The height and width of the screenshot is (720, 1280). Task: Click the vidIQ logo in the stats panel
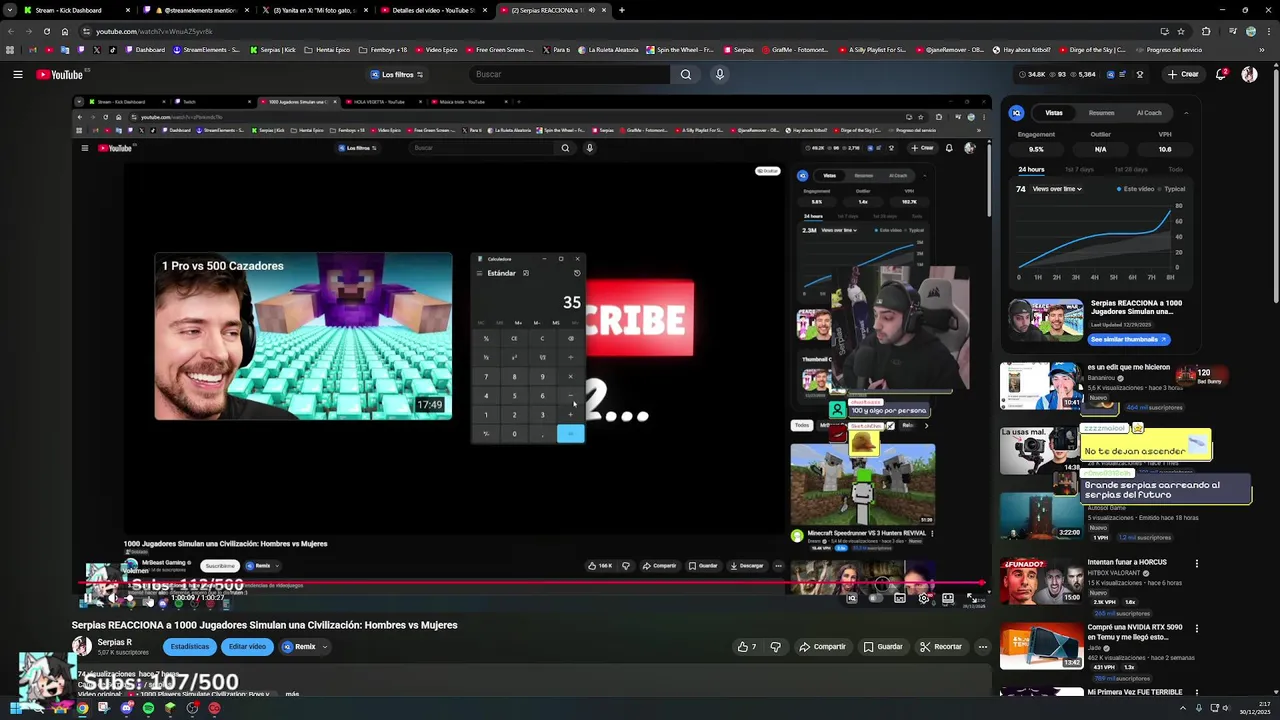coord(1016,113)
